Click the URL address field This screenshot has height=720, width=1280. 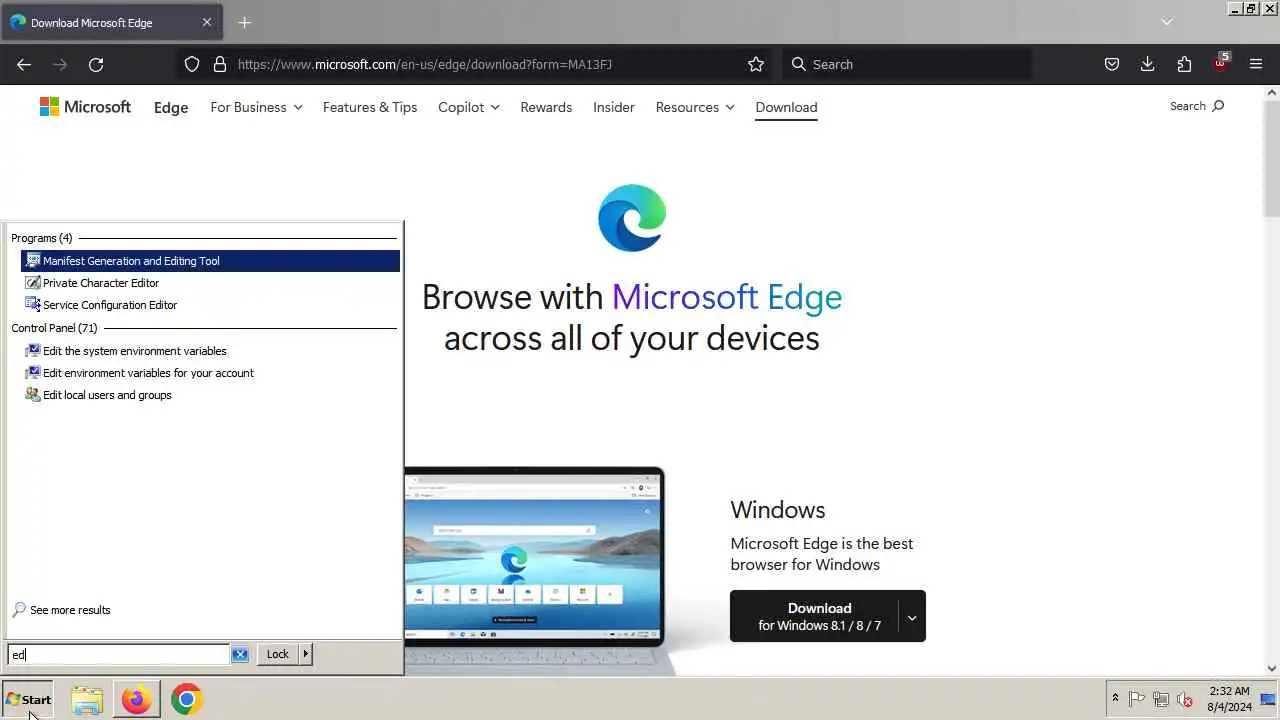[x=485, y=64]
